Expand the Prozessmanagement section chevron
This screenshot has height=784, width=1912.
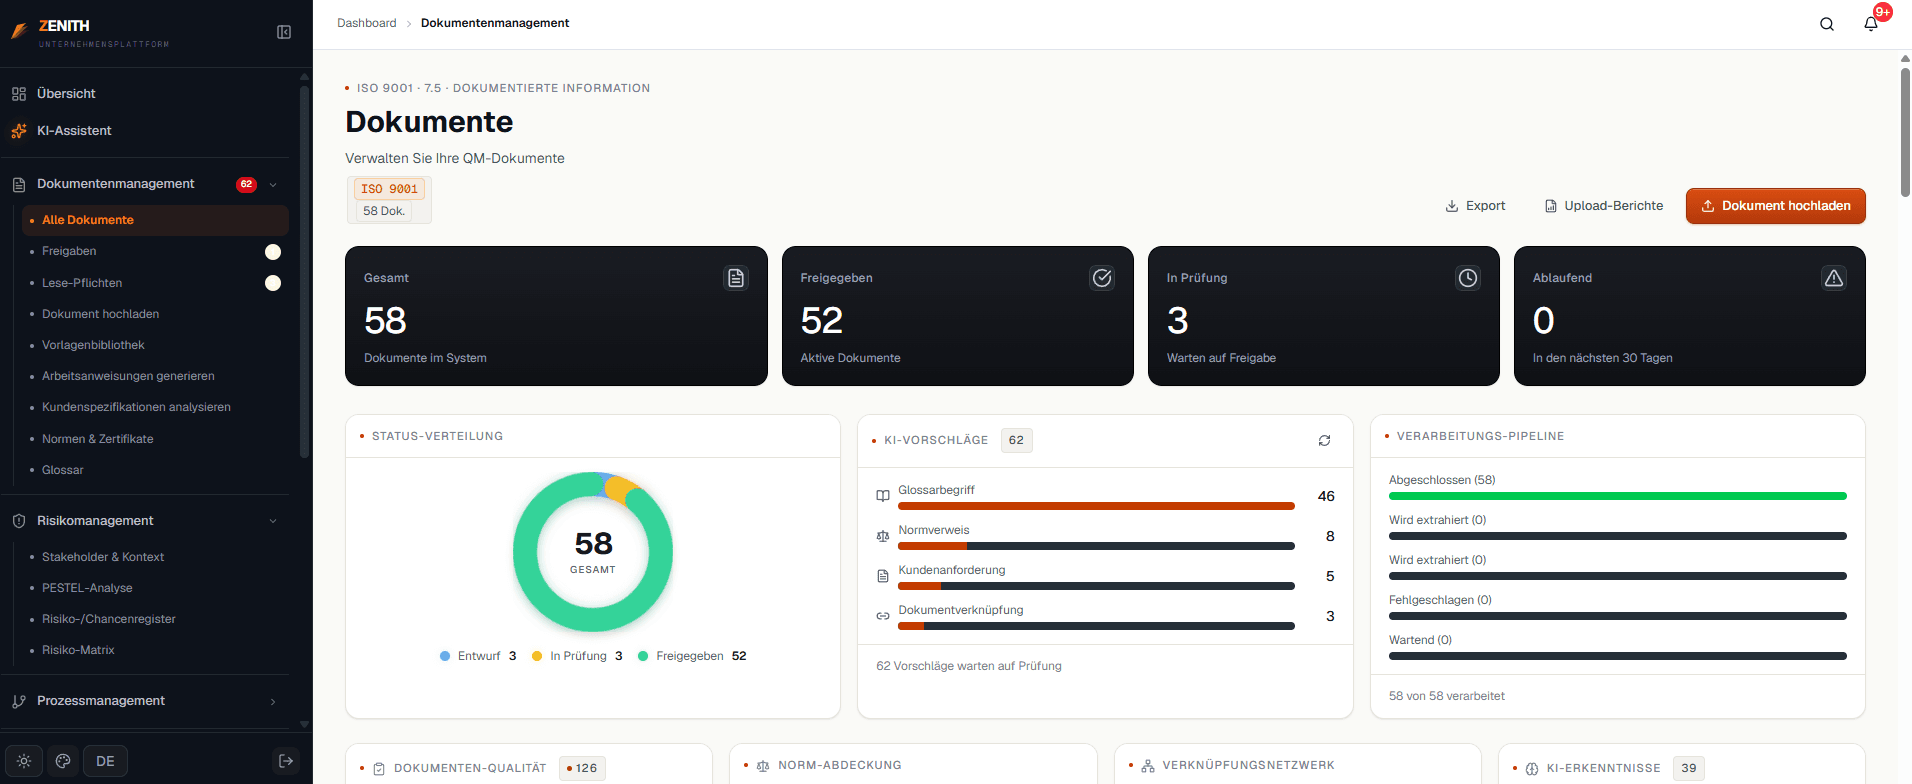[273, 702]
